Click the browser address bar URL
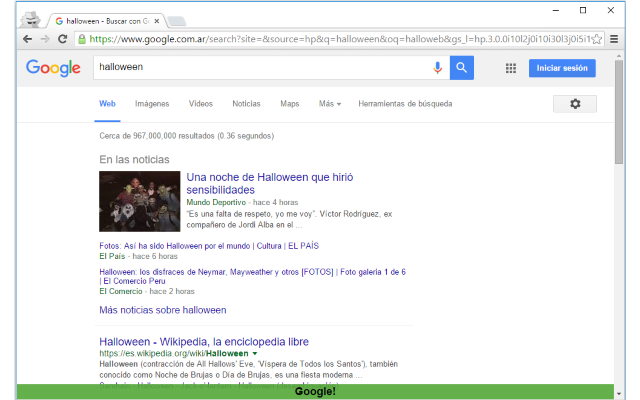 pyautogui.click(x=340, y=39)
